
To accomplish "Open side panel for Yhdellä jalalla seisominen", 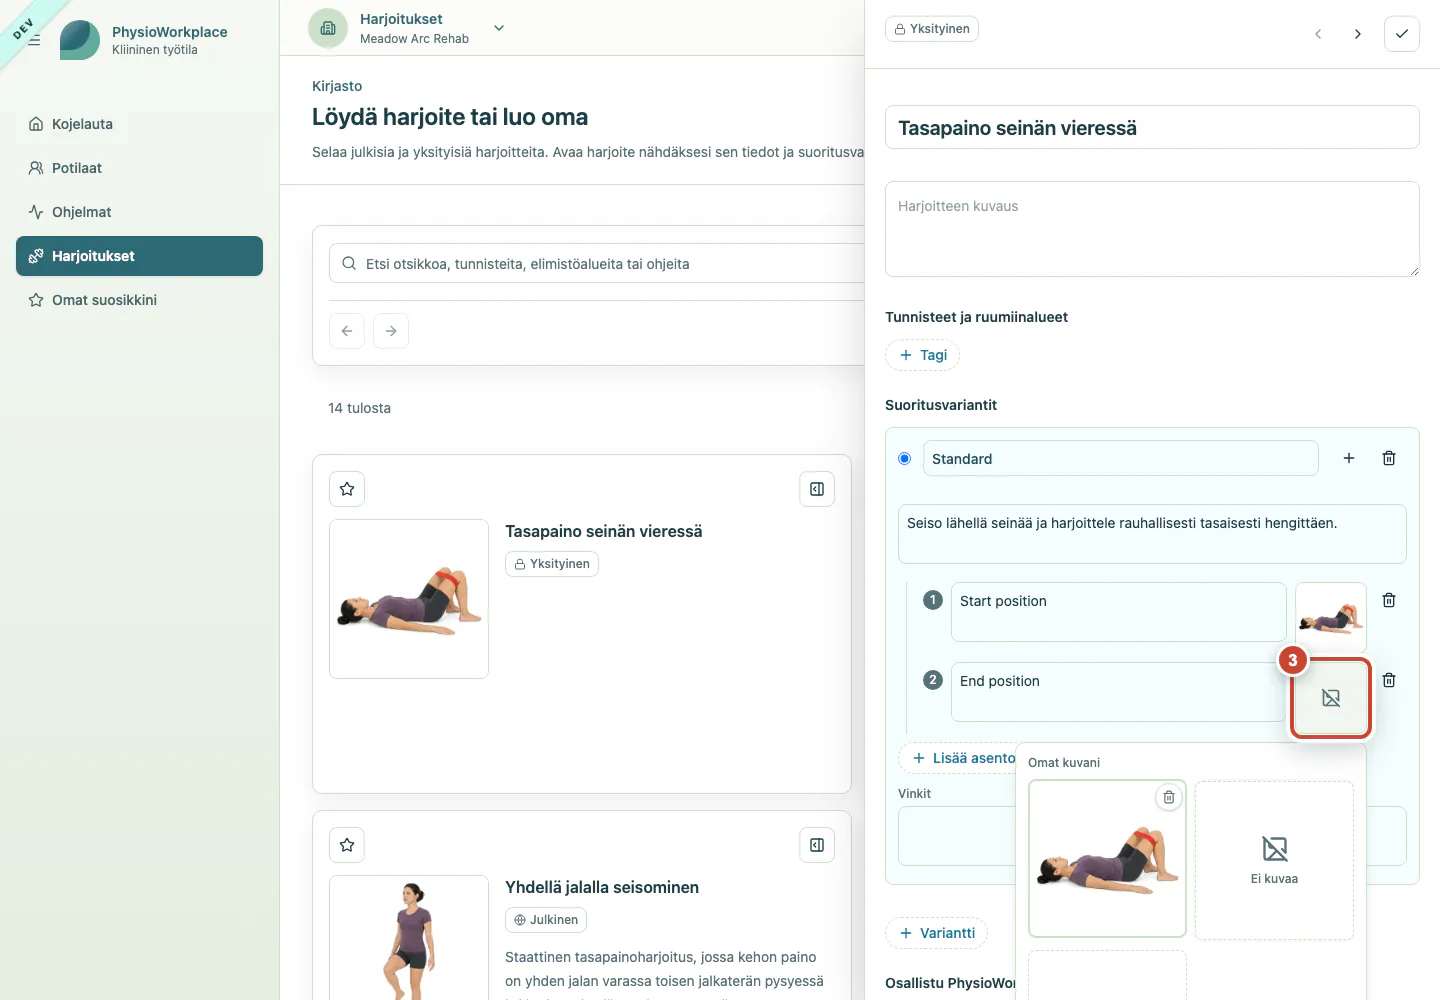I will click(x=817, y=845).
